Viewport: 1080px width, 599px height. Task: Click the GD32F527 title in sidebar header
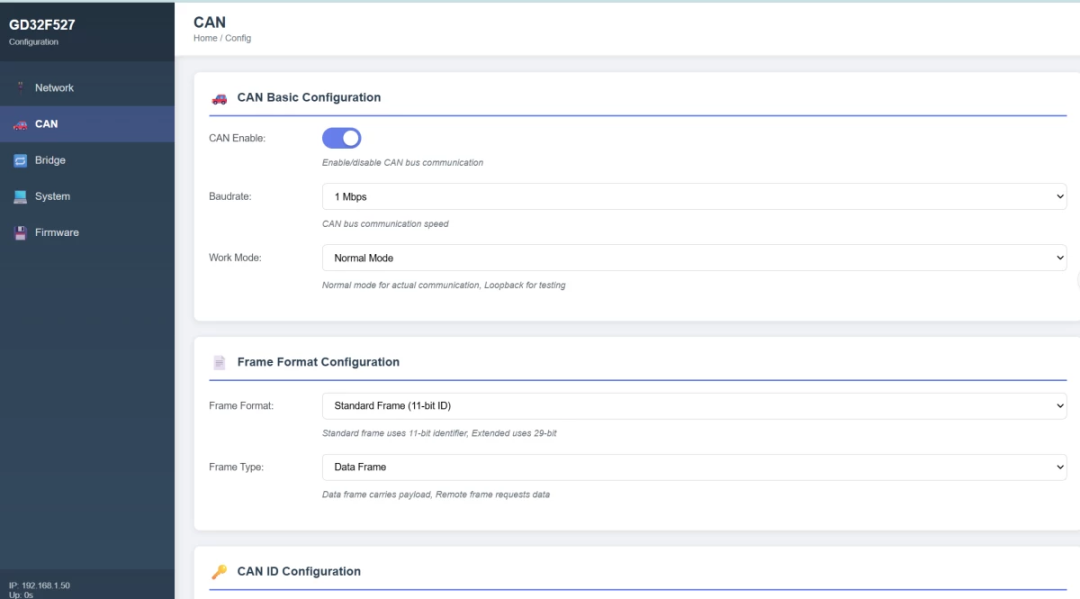point(42,25)
